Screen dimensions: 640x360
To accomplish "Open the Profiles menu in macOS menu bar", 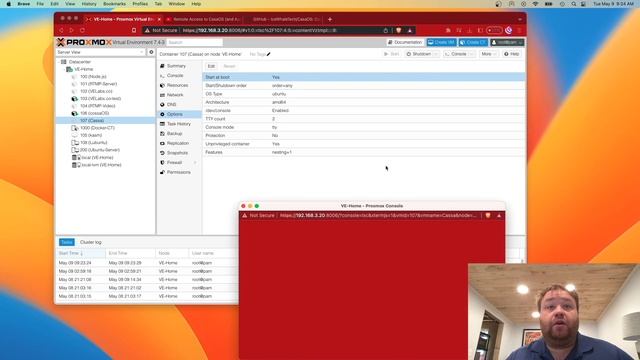I will pyautogui.click(x=140, y=4).
